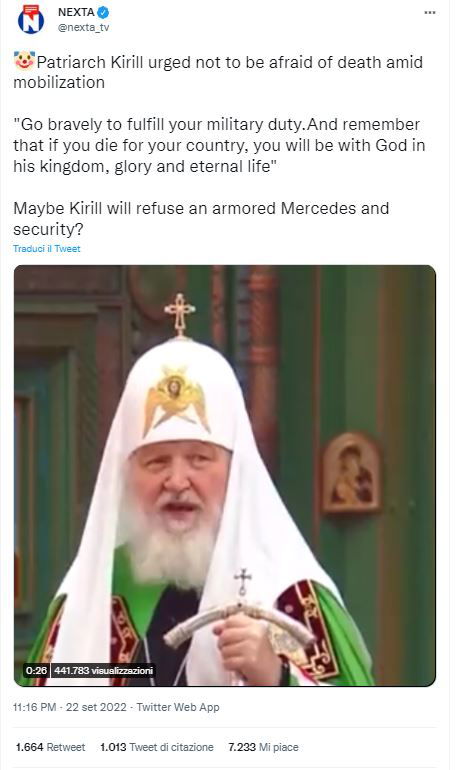Viewport: 455px width, 770px height.
Task: Click the gold cross atop the white headdress
Action: pos(180,315)
